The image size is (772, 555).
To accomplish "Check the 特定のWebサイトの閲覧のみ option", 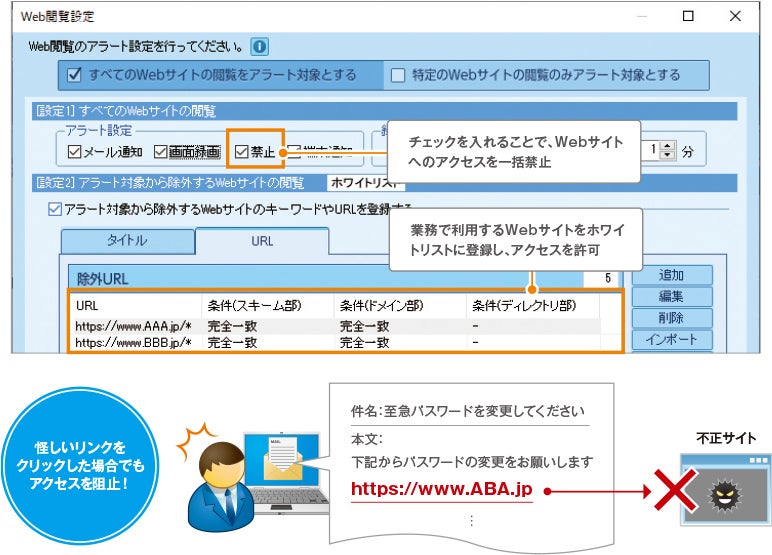I will click(398, 75).
